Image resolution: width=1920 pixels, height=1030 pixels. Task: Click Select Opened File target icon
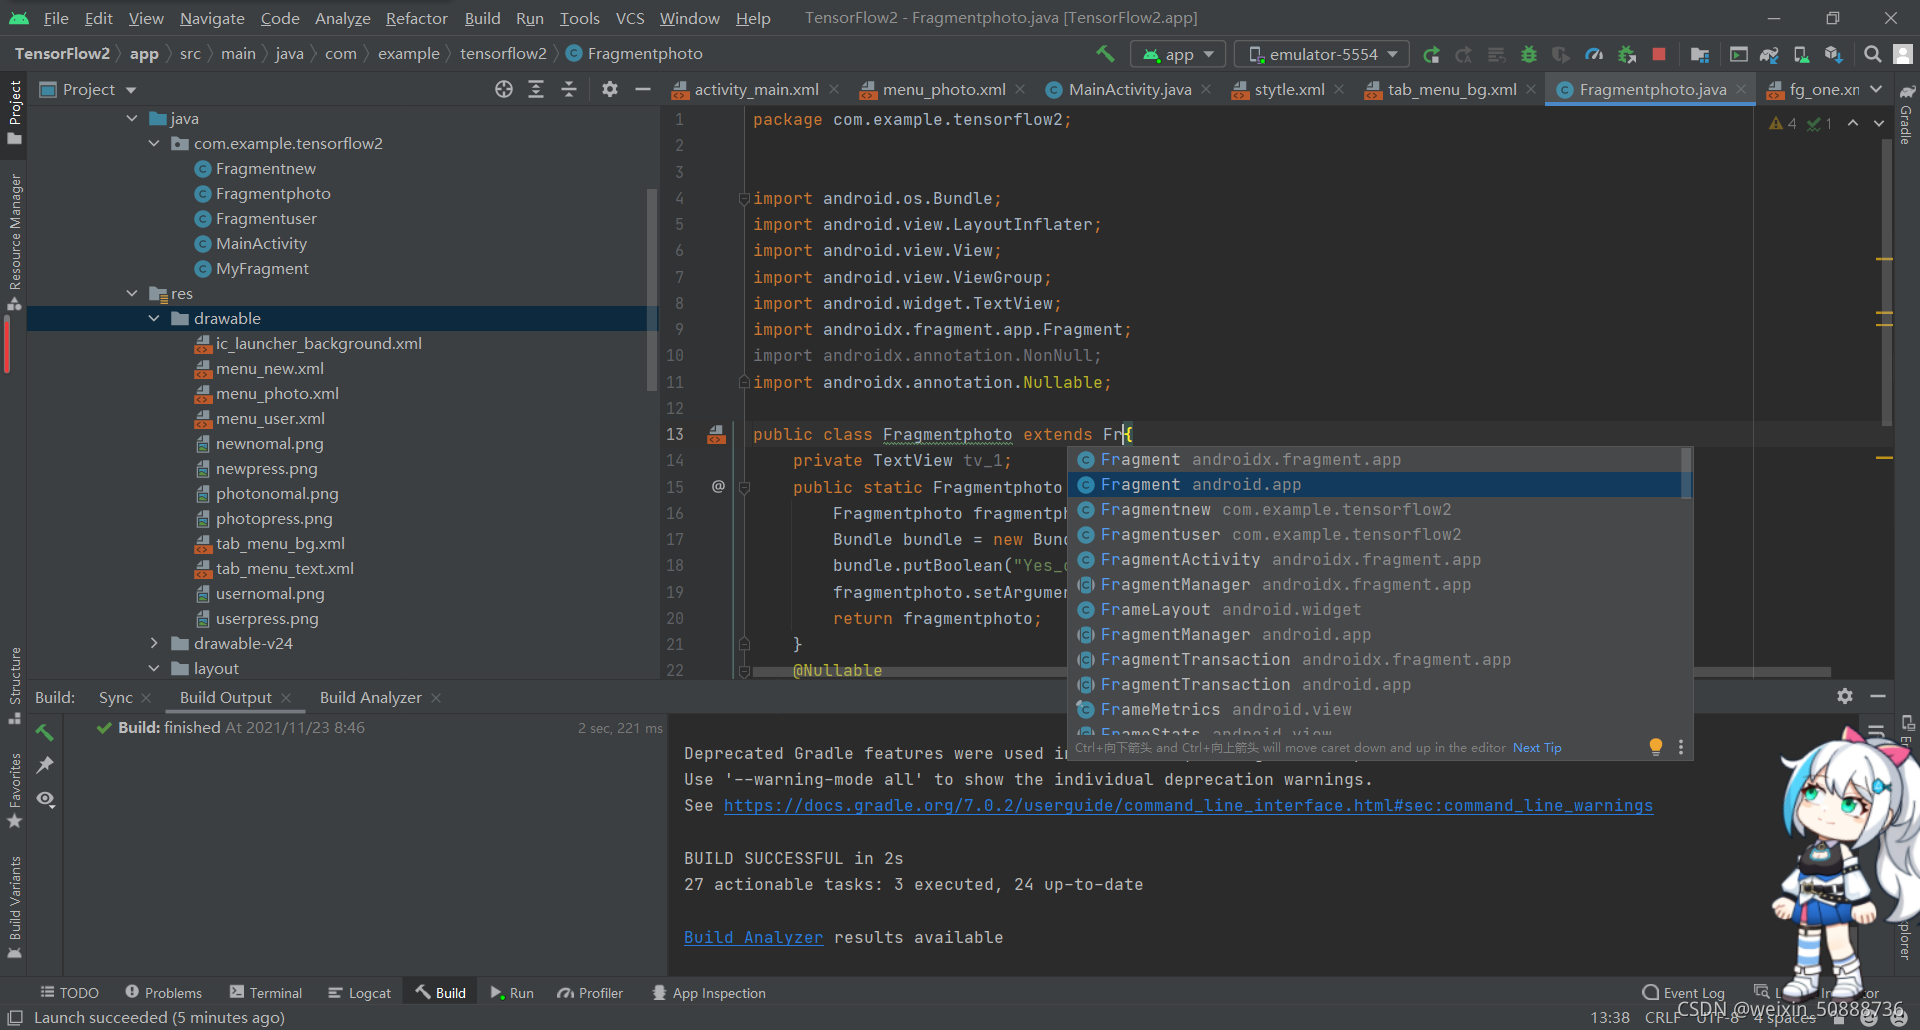(x=504, y=89)
